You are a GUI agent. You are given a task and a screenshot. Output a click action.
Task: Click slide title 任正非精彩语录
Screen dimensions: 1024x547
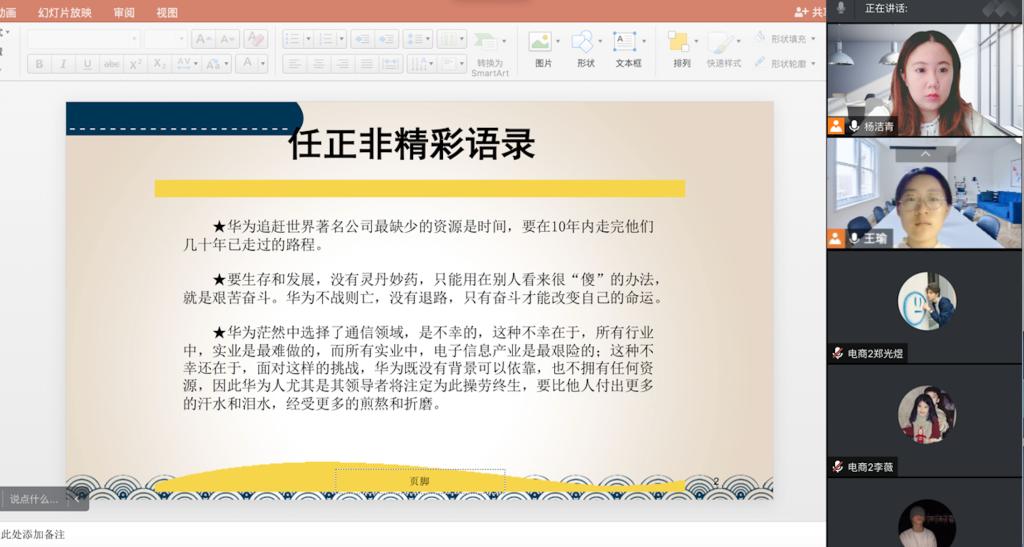click(412, 145)
